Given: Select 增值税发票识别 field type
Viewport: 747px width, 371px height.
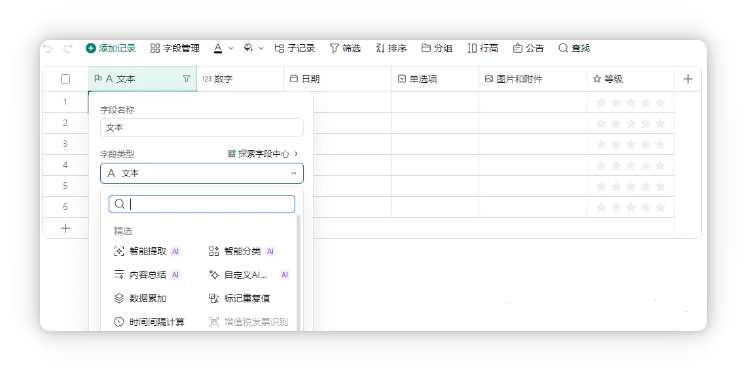Looking at the screenshot, I should [x=249, y=322].
